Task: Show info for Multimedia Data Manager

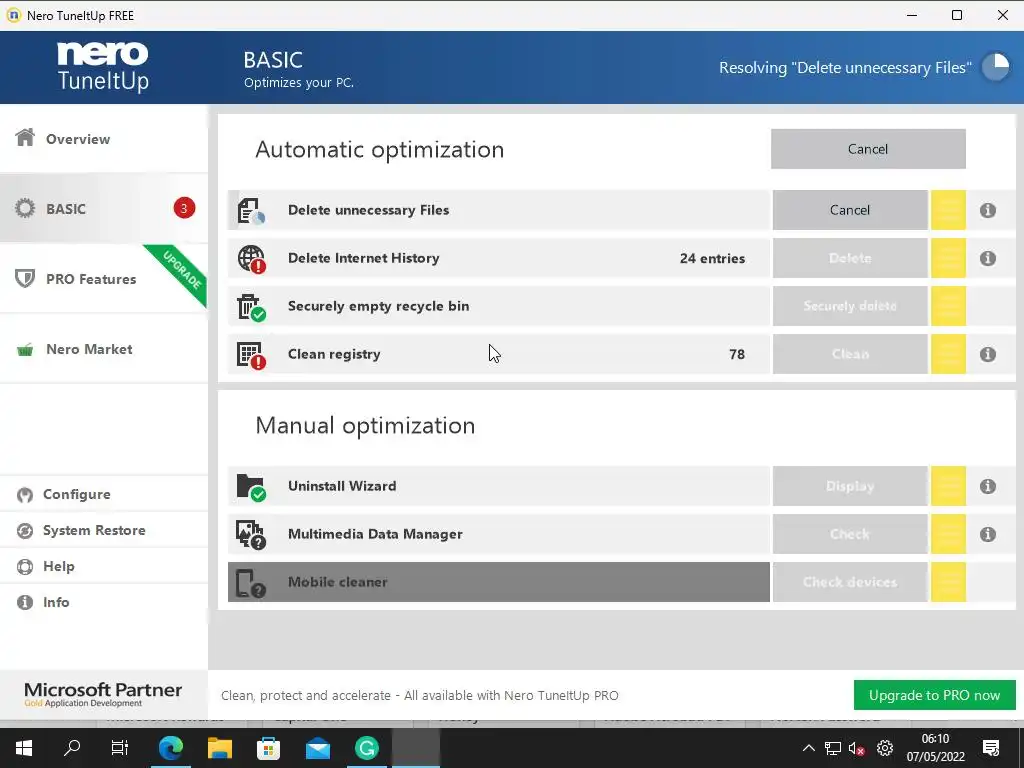Action: click(987, 534)
